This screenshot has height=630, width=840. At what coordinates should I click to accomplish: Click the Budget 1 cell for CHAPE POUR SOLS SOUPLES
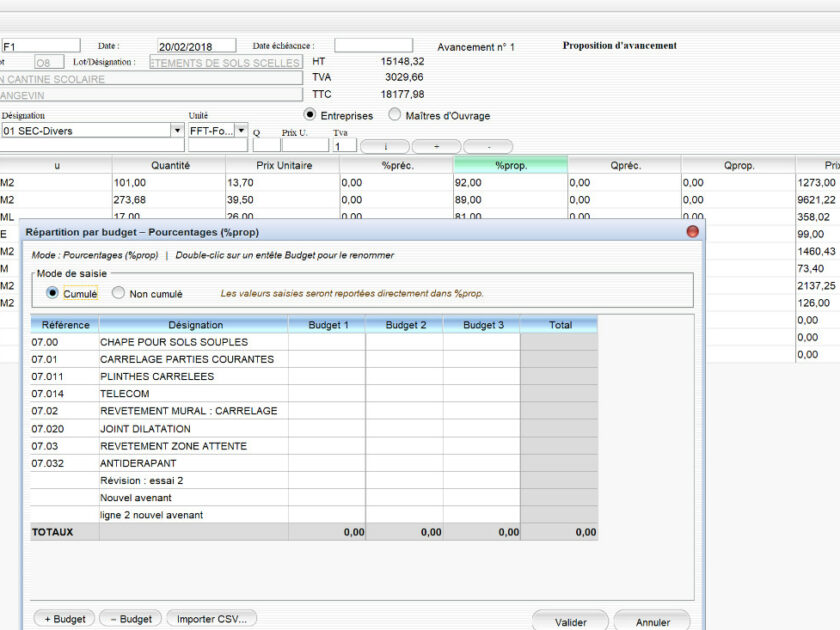coord(327,342)
